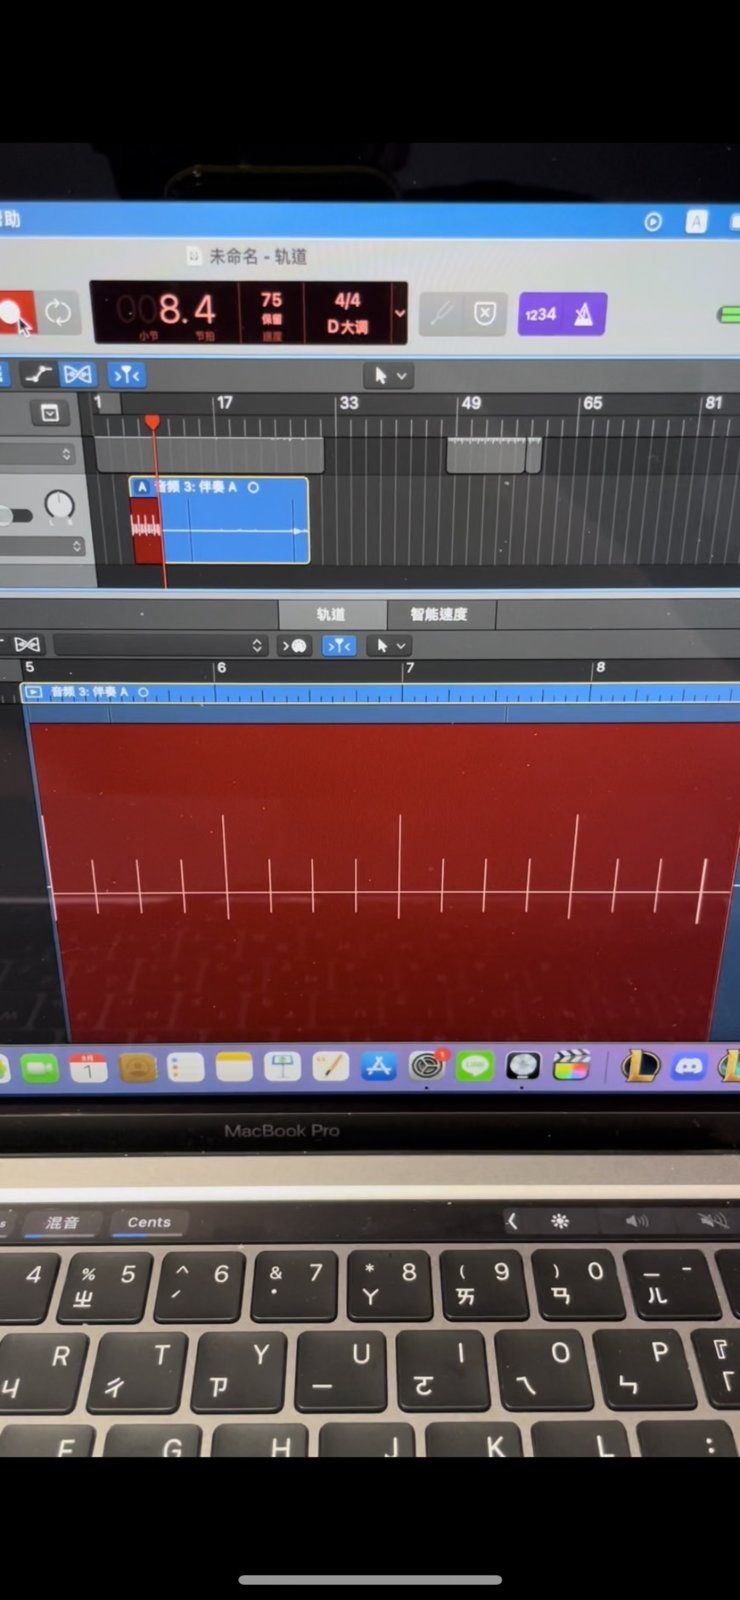Screen dimensions: 740x1600
Task: Click the waveform zoom icon in editor toolbar
Action: (294, 646)
